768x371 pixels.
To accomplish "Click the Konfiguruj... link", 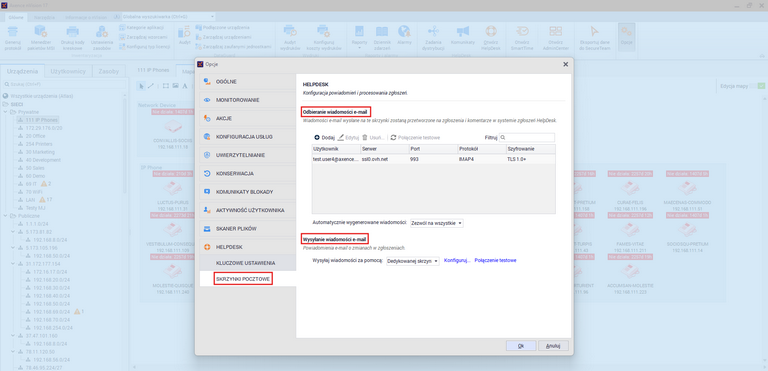I will click(457, 261).
